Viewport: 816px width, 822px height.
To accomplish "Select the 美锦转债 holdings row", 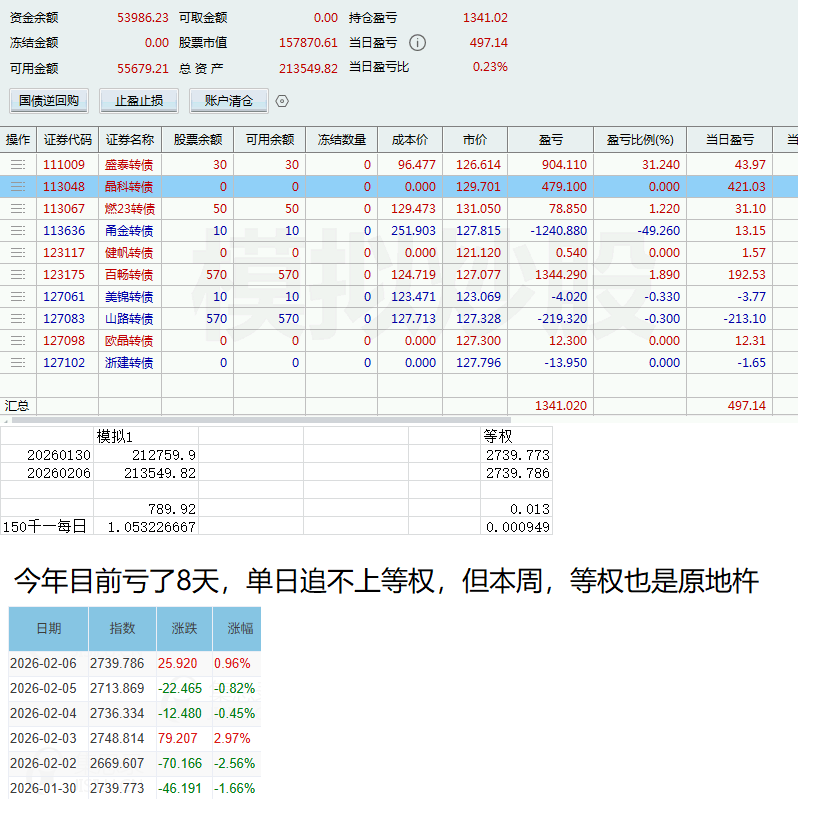I will point(399,297).
